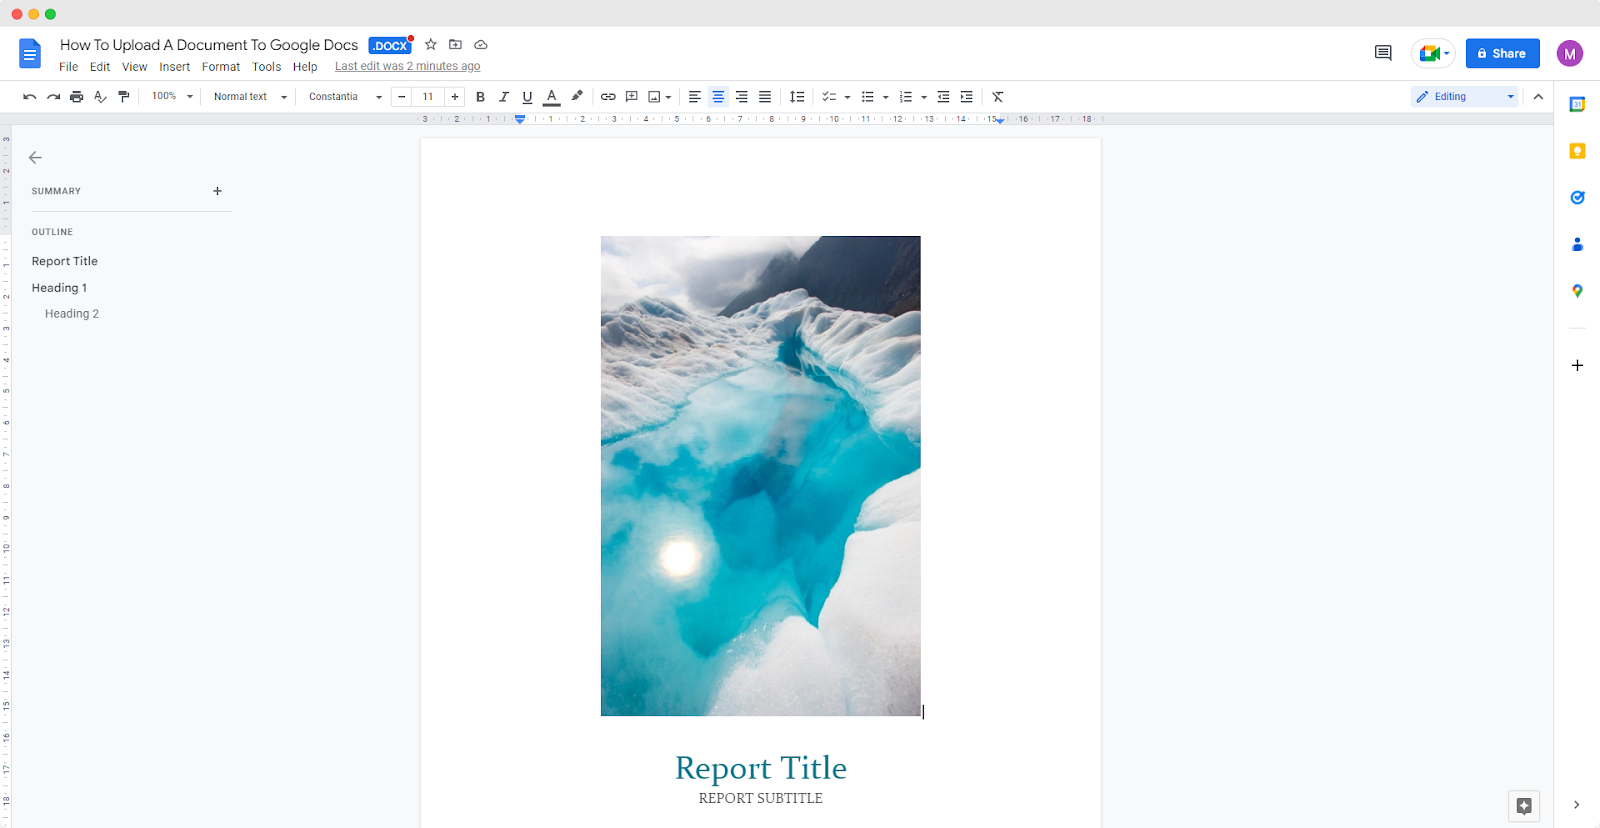Increase font size with plus button
1600x828 pixels.
(455, 97)
